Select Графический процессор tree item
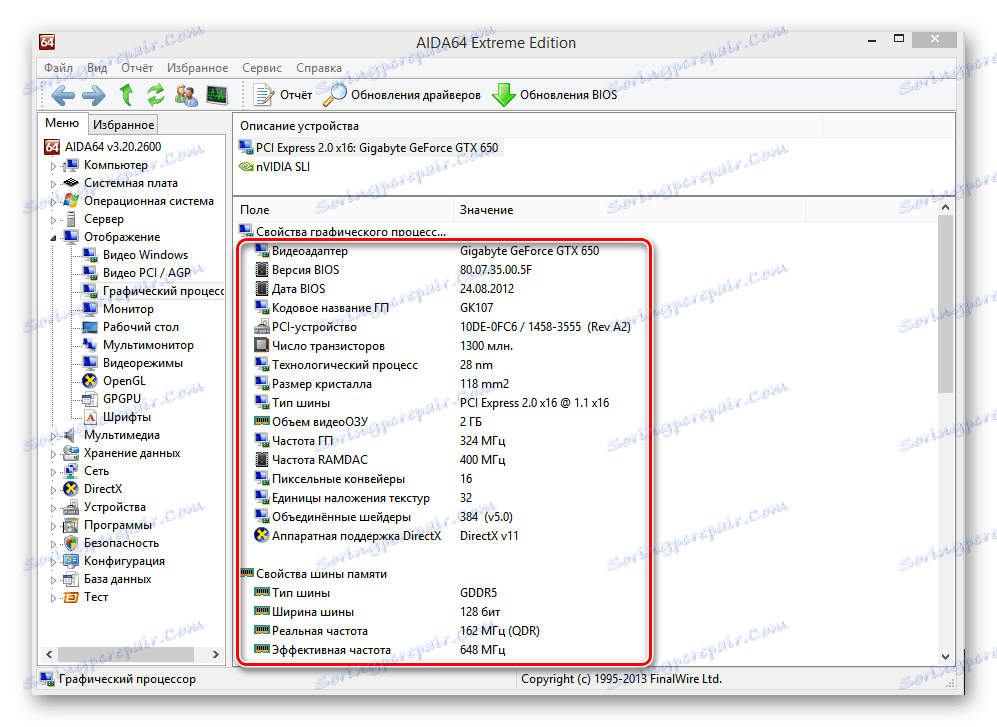This screenshot has width=997, height=727. [163, 291]
